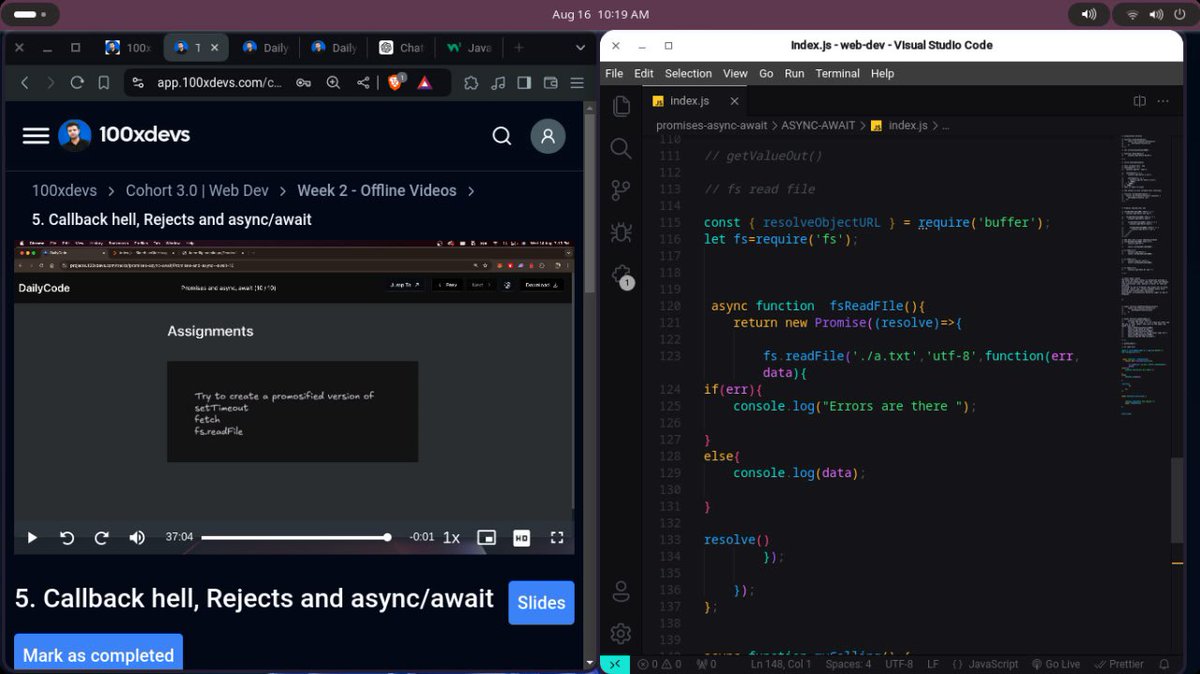Open VS Code Explorer view
This screenshot has height=674, width=1200.
[621, 106]
